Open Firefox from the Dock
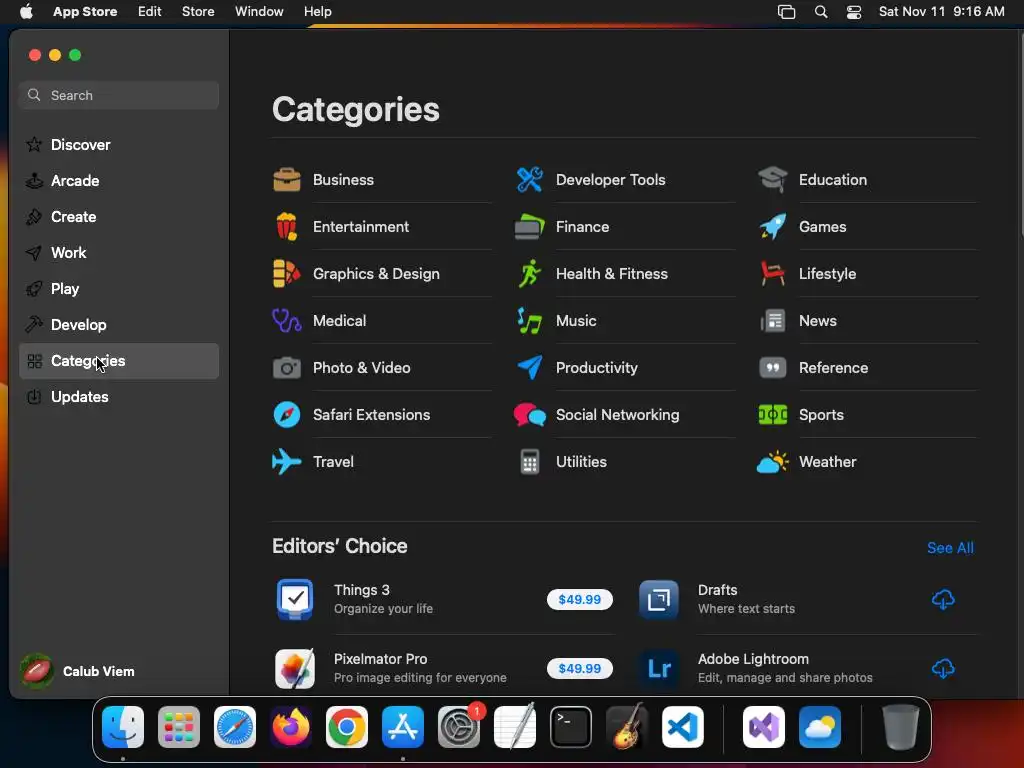The height and width of the screenshot is (768, 1024). [291, 727]
